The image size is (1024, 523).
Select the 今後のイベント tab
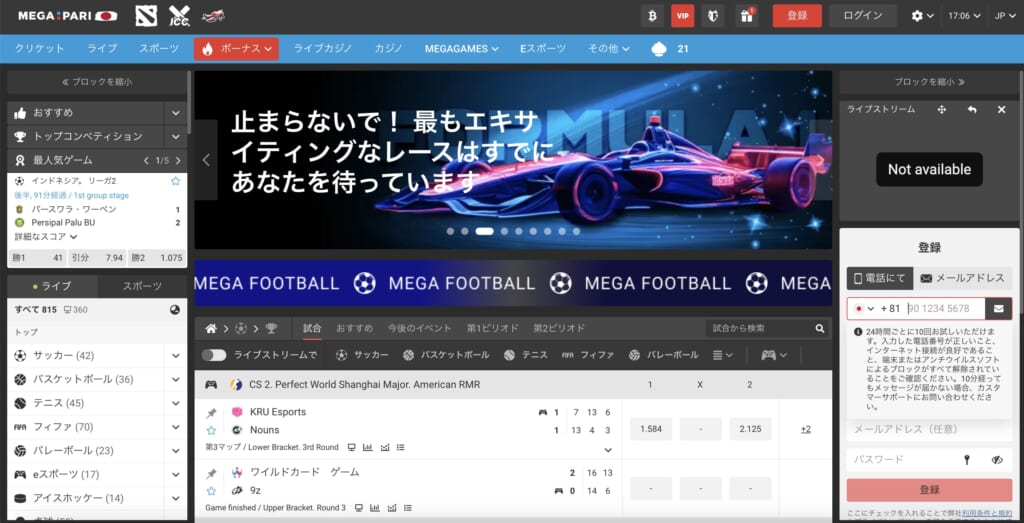pyautogui.click(x=419, y=328)
